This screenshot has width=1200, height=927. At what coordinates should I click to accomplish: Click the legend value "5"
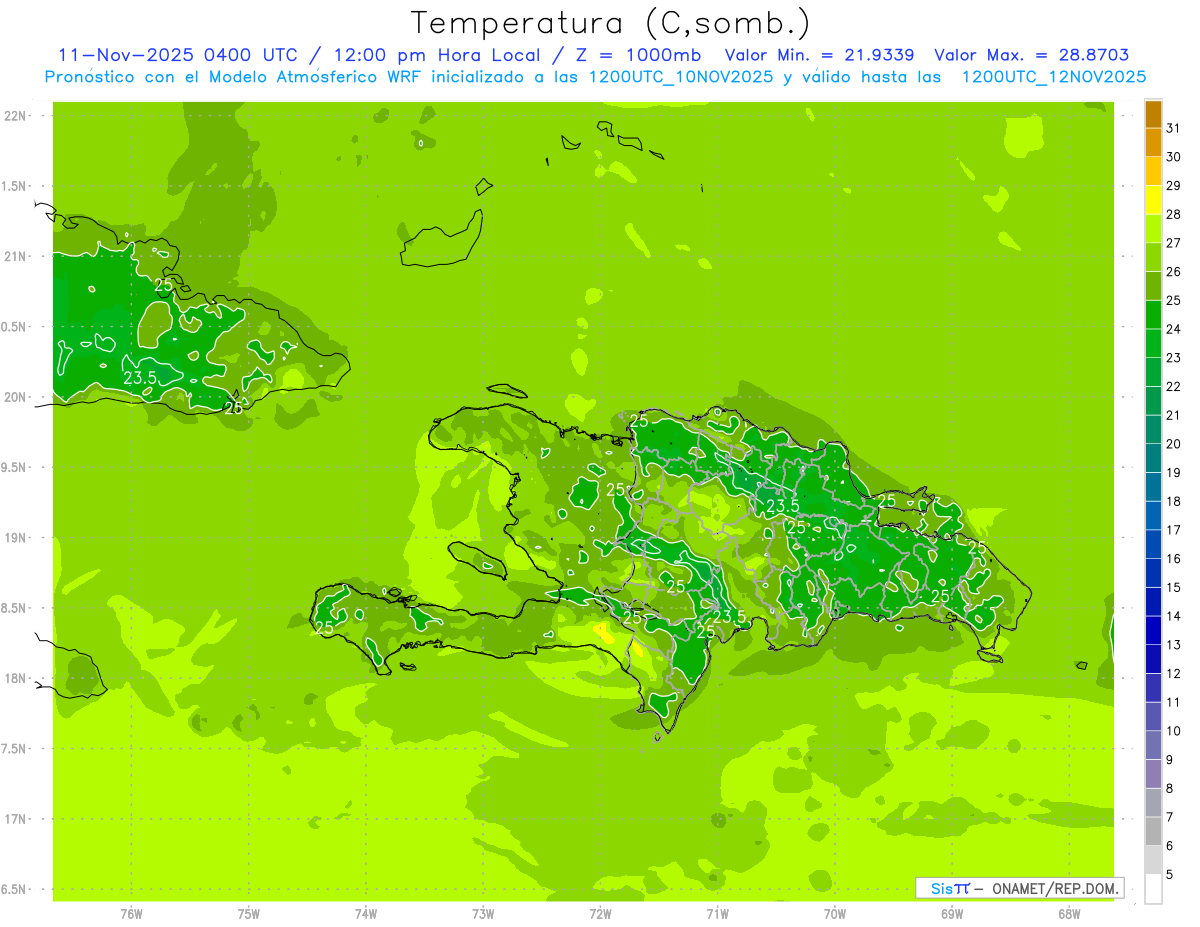[1170, 874]
